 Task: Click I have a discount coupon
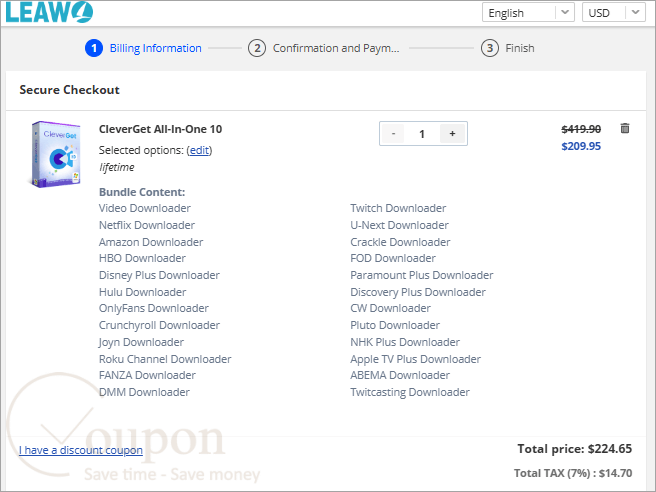(x=81, y=450)
